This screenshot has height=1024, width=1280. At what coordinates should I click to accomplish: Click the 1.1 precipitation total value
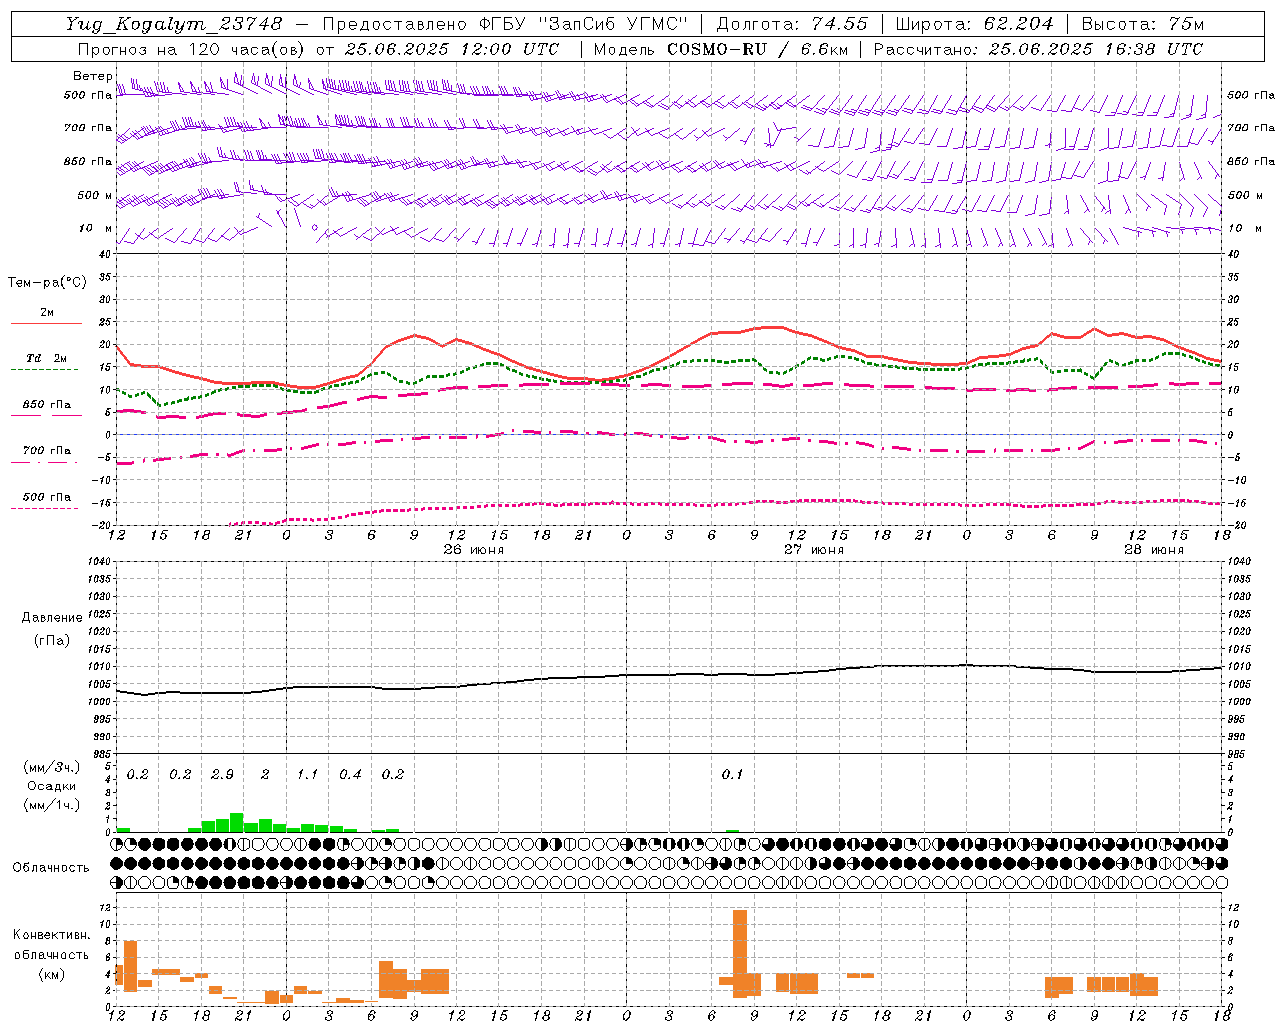pyautogui.click(x=307, y=775)
